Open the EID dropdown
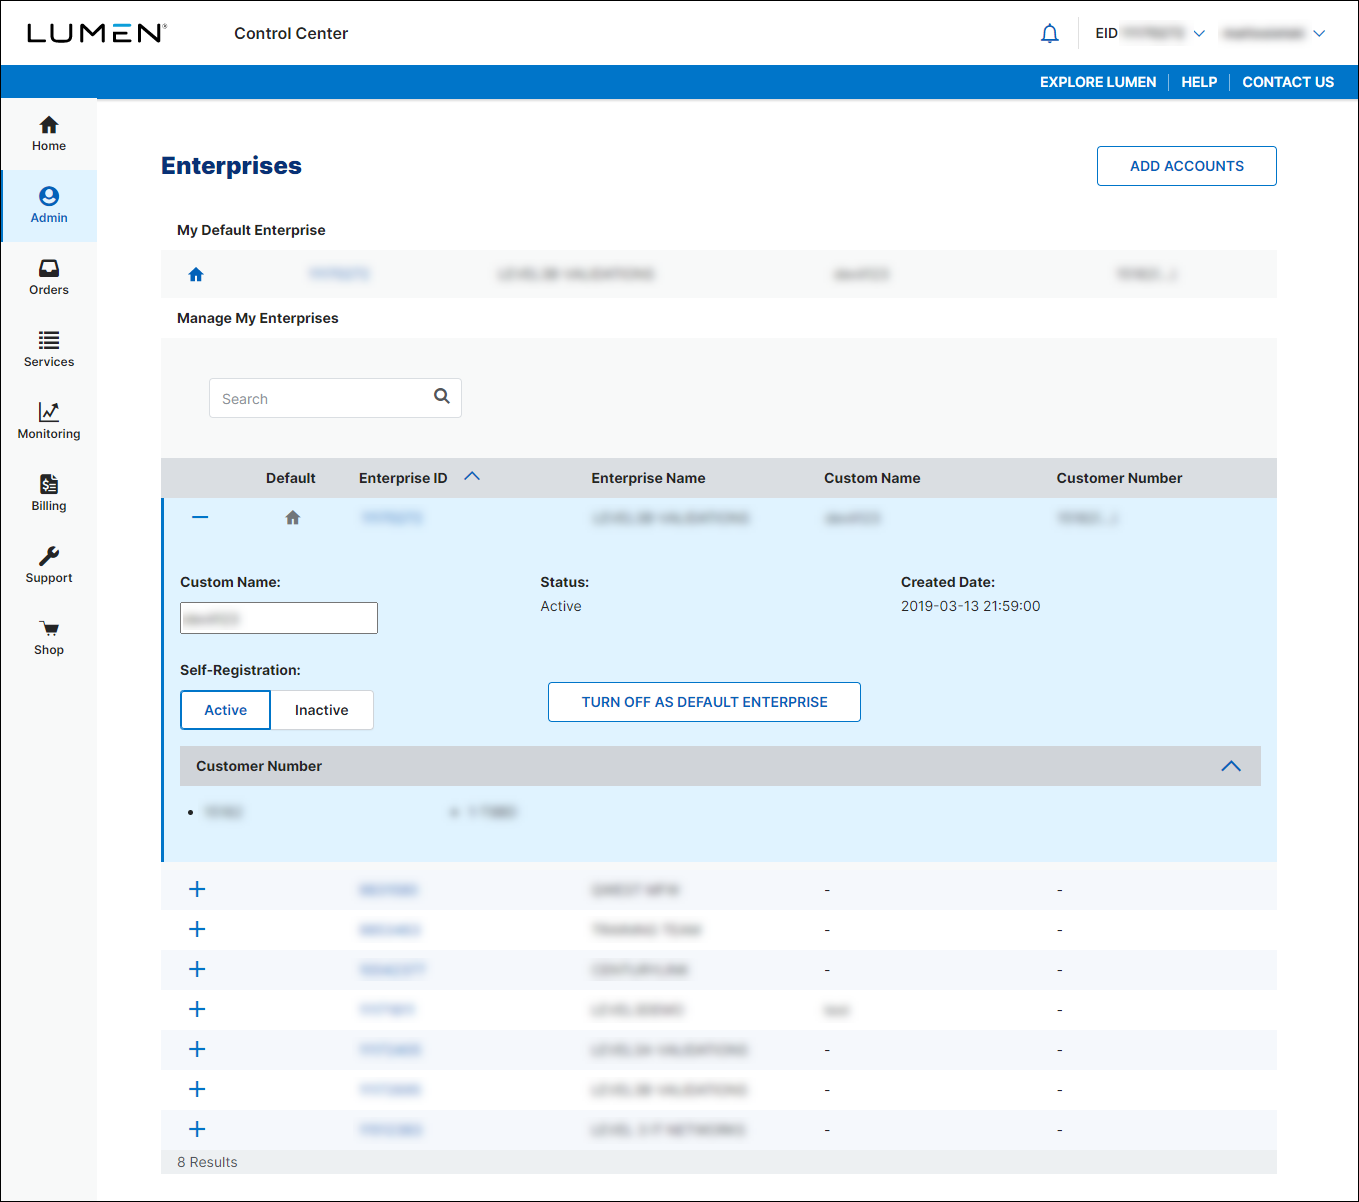The image size is (1359, 1202). click(x=1150, y=33)
